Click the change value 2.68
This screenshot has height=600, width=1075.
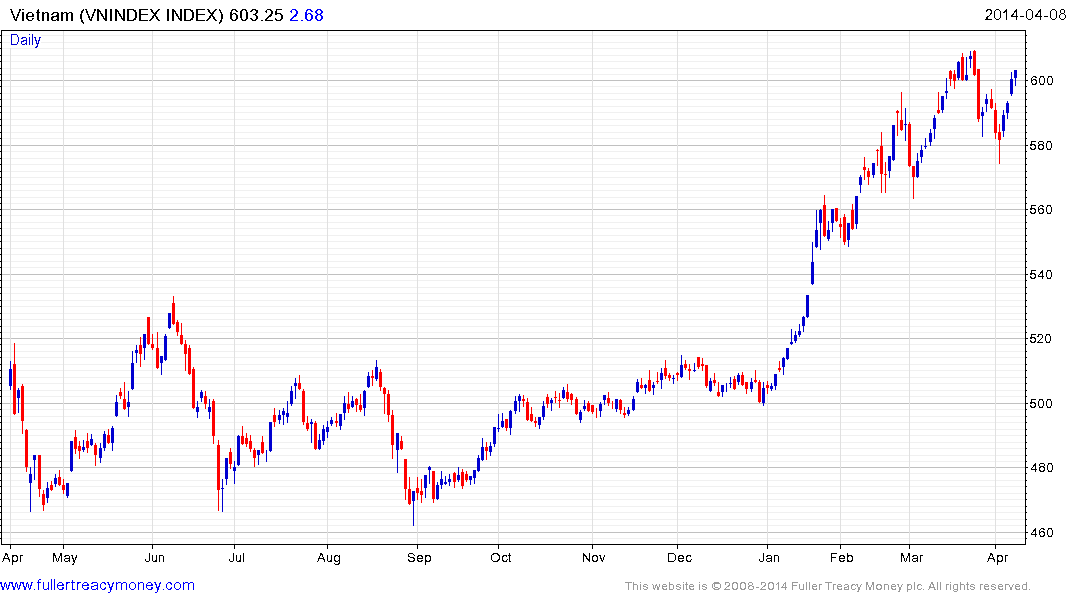tap(306, 15)
